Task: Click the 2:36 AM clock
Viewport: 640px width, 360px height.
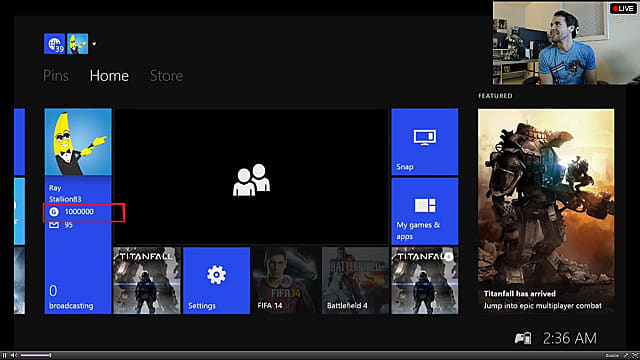Action: pos(570,338)
